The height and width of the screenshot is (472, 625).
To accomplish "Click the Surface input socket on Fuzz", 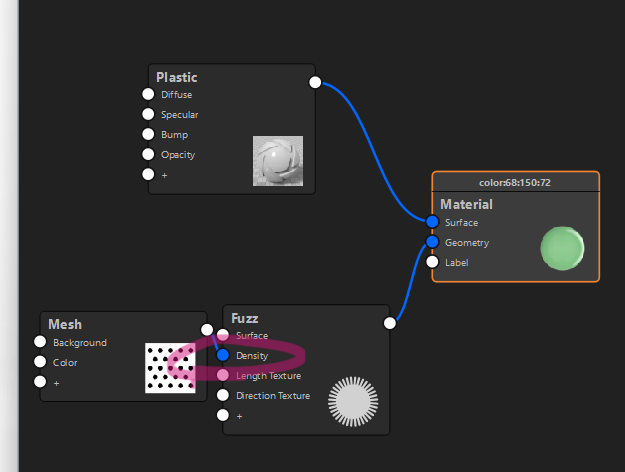I will pyautogui.click(x=223, y=335).
